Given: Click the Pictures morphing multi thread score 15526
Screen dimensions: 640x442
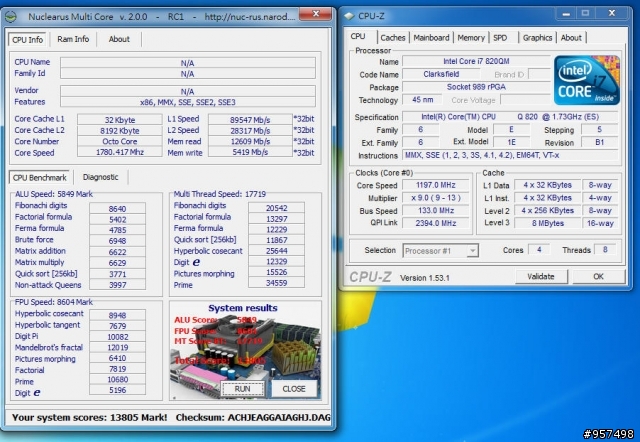Looking at the screenshot, I should [276, 272].
